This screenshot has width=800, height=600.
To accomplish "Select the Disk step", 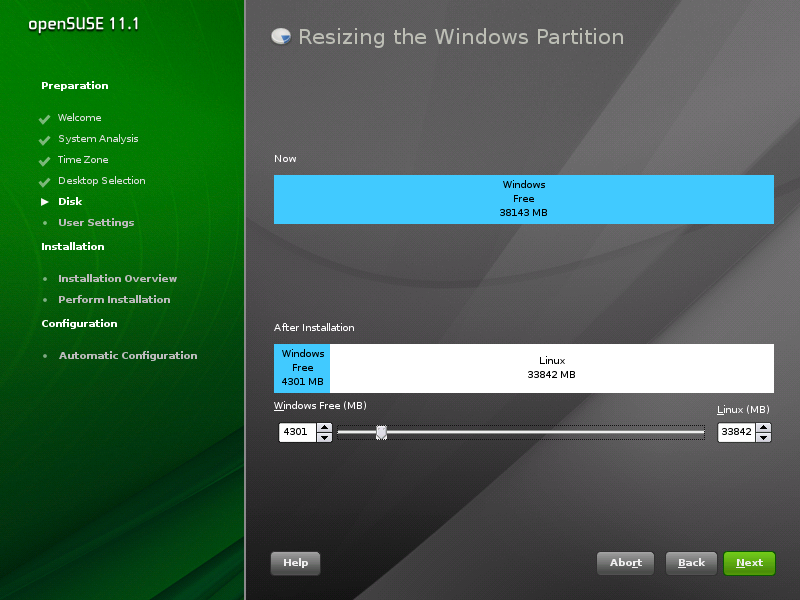I will [70, 202].
